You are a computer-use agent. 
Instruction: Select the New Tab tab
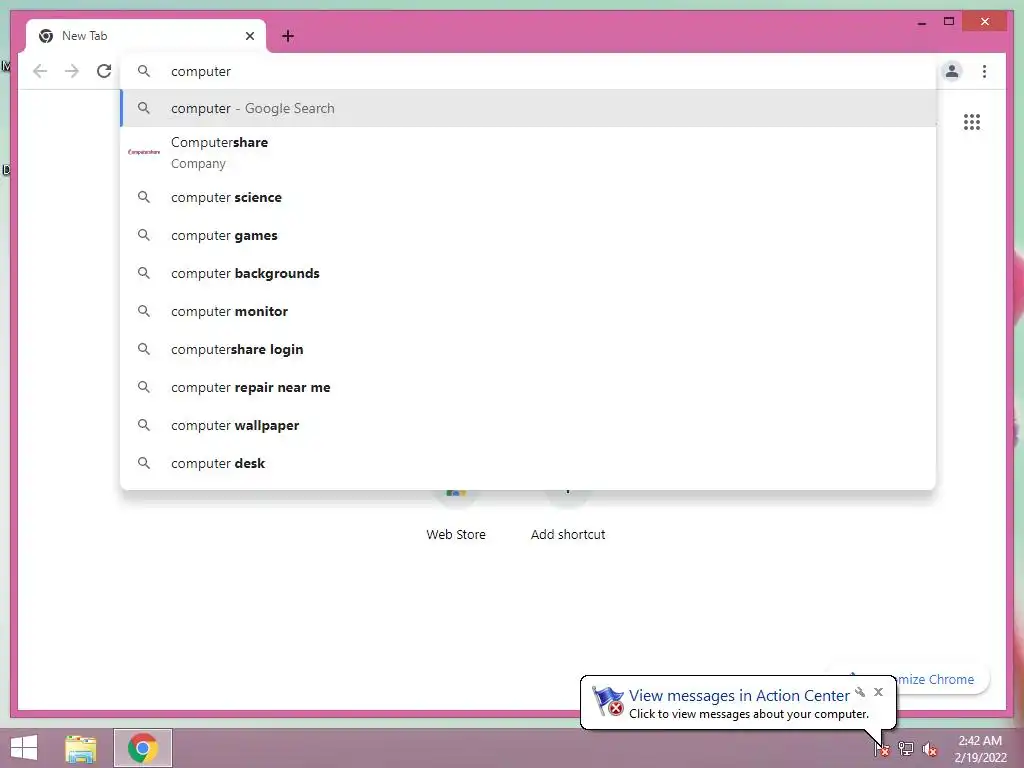pos(146,36)
